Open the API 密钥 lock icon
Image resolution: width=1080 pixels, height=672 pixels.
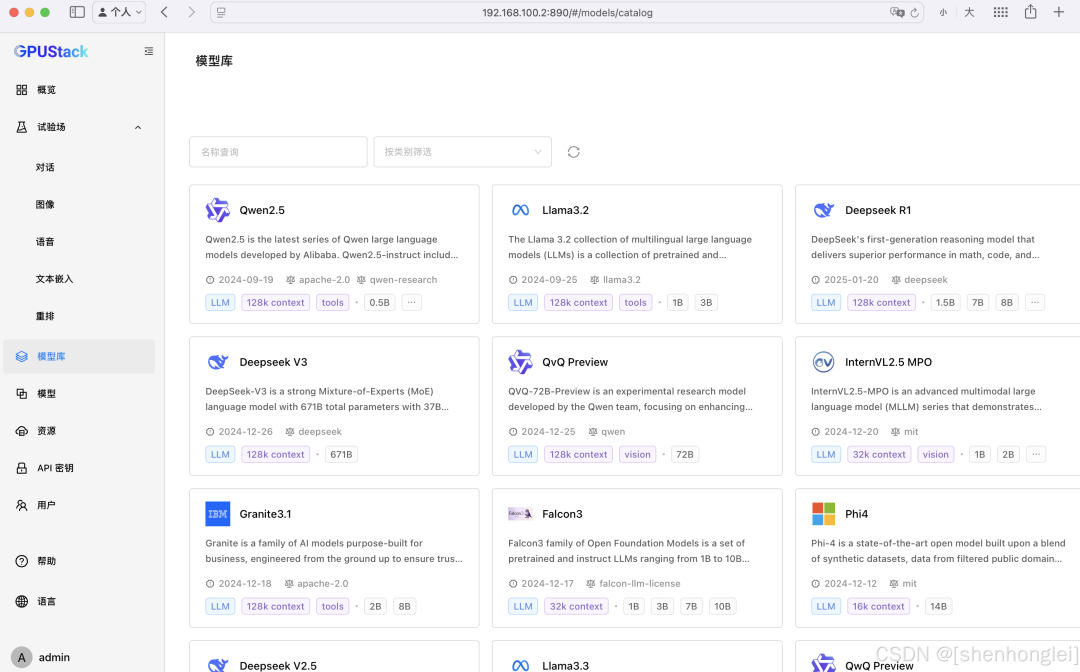click(21, 468)
